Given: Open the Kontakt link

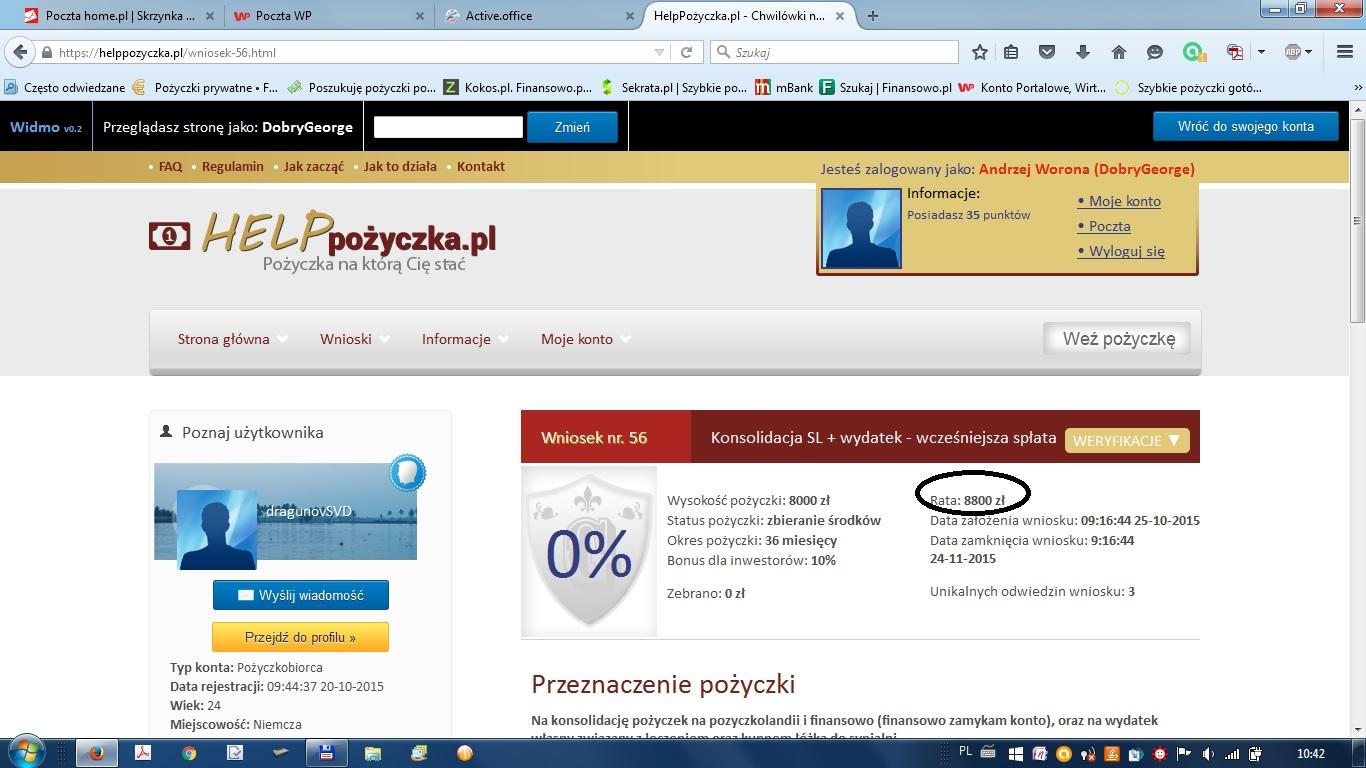Looking at the screenshot, I should pos(480,167).
